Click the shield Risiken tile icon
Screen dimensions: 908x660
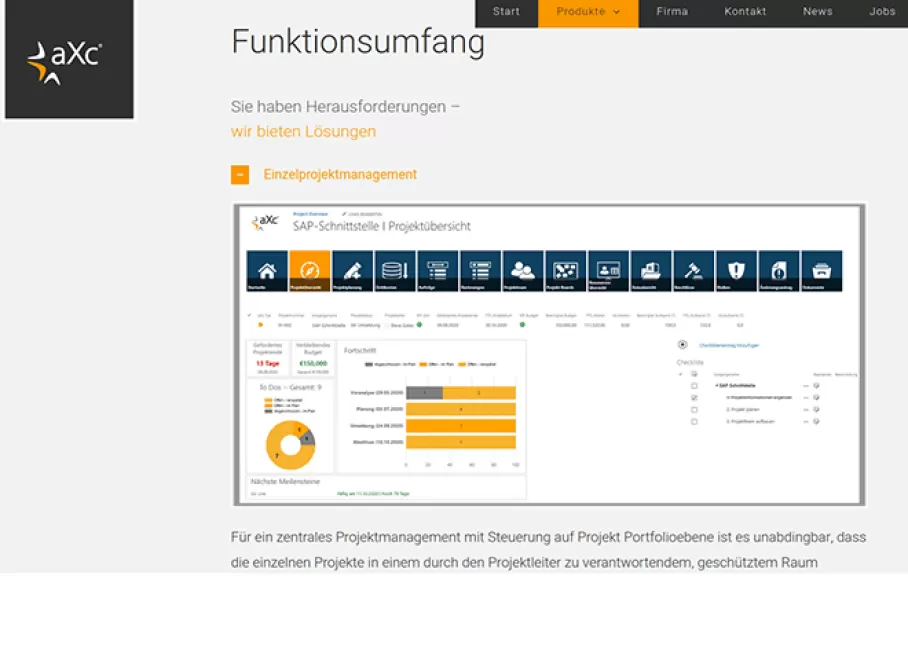coord(736,271)
